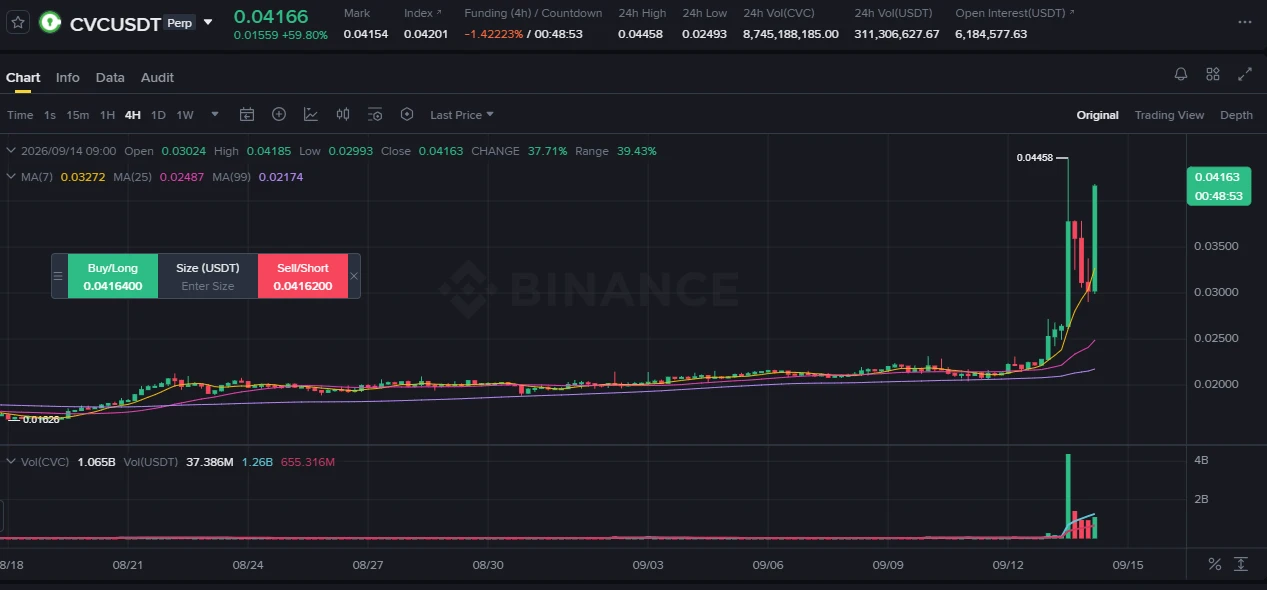Screen dimensions: 1267x590
Task: Select the 1D interval
Action: click(158, 115)
